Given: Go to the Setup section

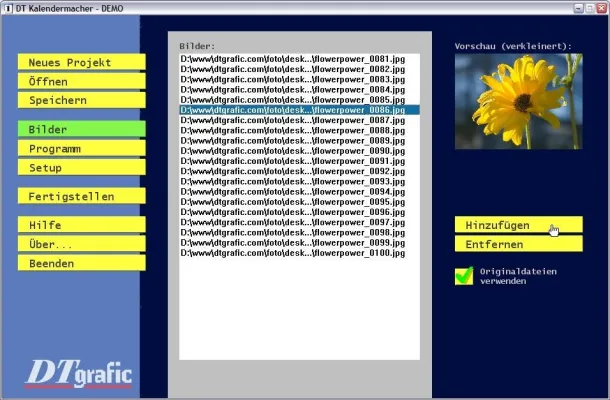Looking at the screenshot, I should point(81,167).
